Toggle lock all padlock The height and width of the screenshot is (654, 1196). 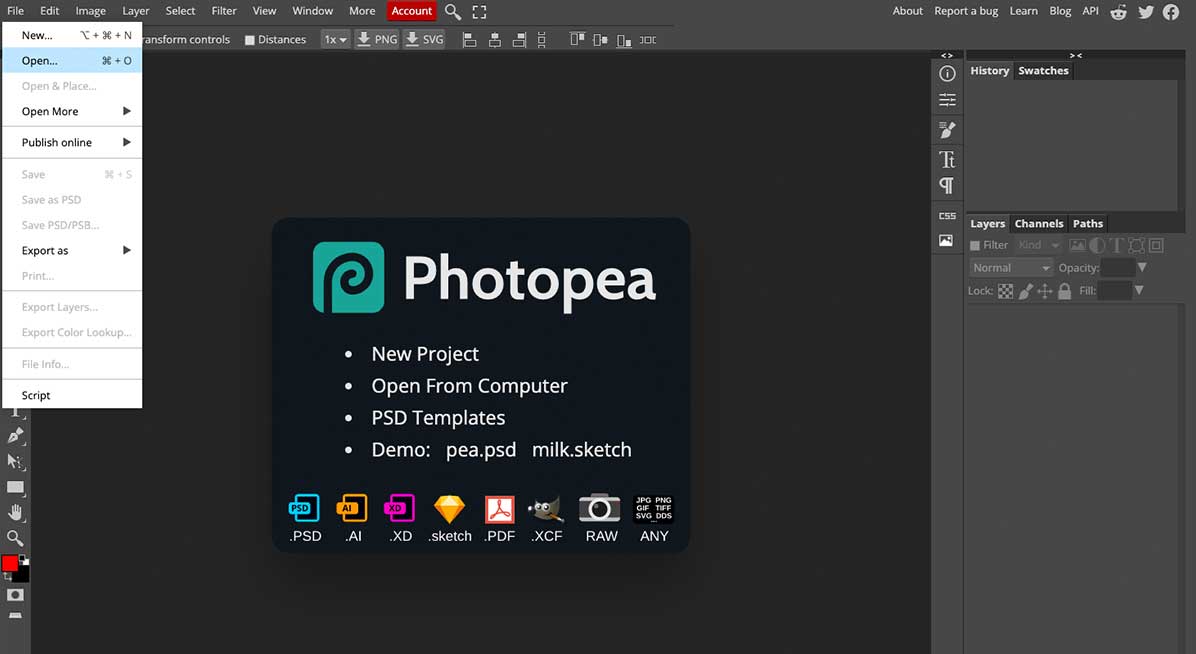1064,291
